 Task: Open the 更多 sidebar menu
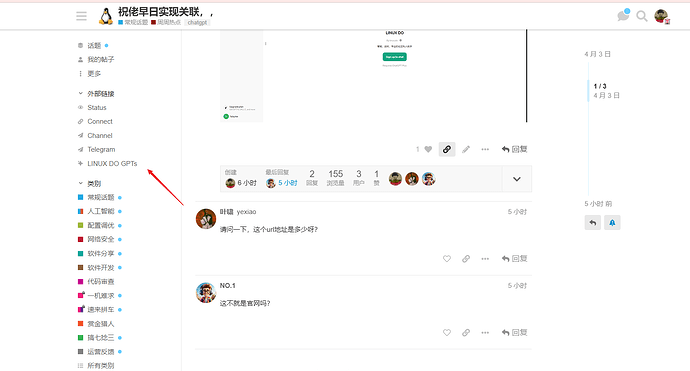pos(90,73)
